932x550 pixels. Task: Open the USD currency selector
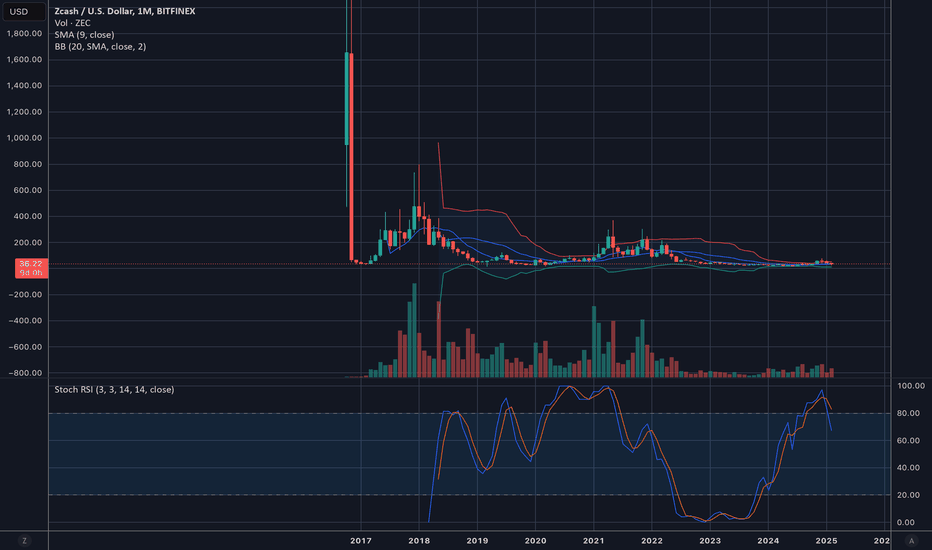[x=23, y=11]
